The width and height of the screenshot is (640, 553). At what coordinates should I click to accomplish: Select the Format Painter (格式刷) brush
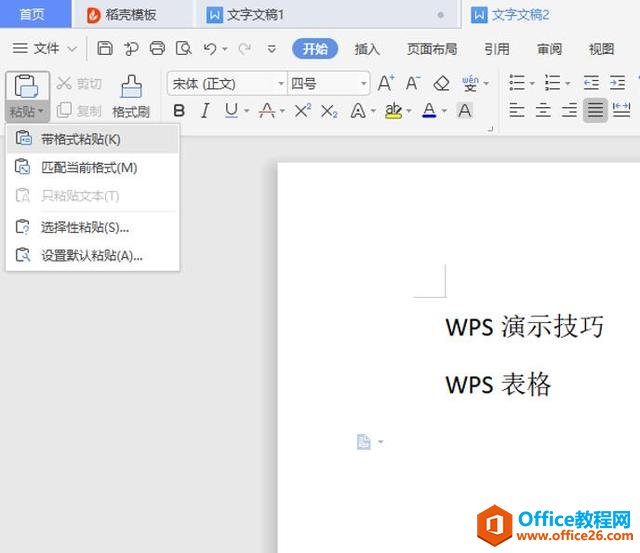coord(131,96)
